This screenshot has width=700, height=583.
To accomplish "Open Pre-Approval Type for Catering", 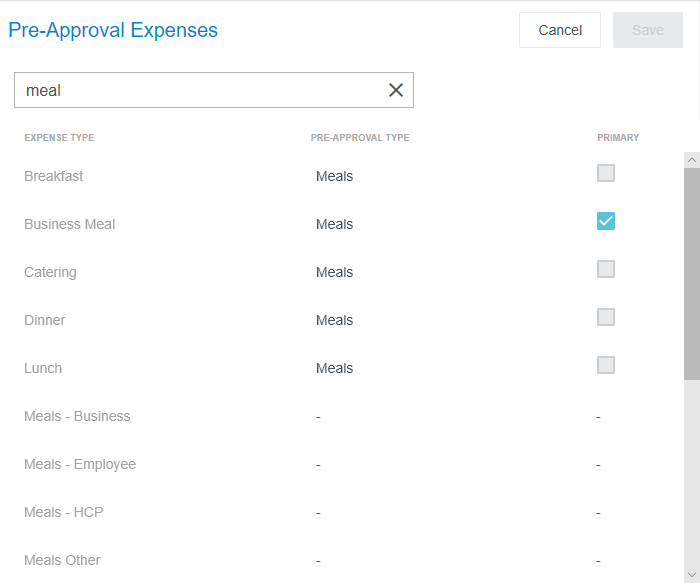I will [x=334, y=272].
